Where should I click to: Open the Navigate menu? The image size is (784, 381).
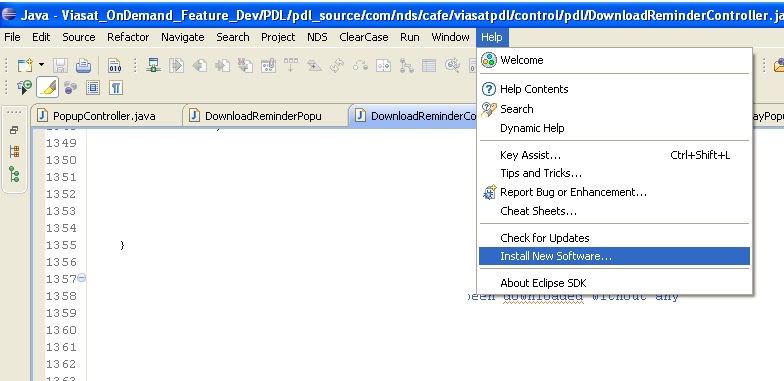182,37
